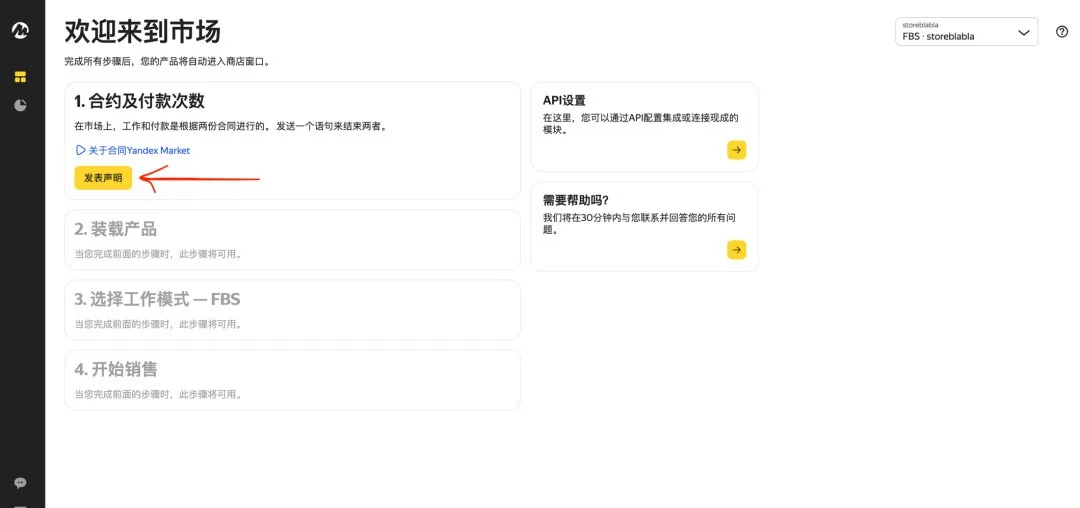Select step 2. 装载产品
The width and height of the screenshot is (1080, 508).
click(x=115, y=229)
